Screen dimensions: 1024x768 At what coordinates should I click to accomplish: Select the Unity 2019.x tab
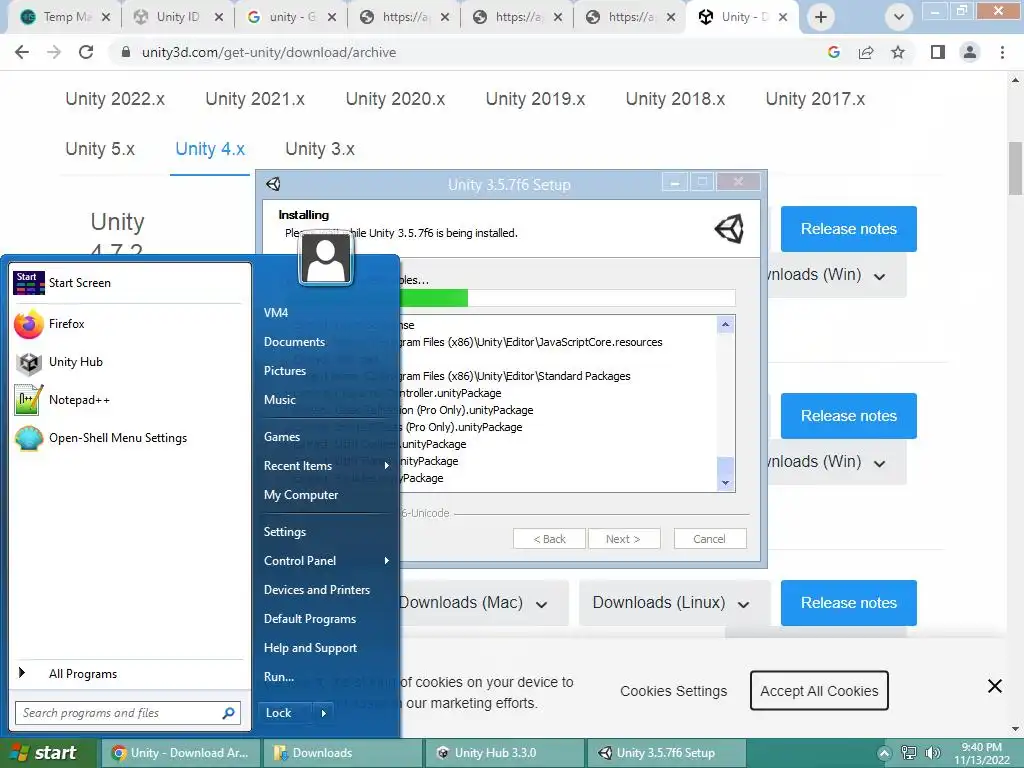click(x=536, y=99)
